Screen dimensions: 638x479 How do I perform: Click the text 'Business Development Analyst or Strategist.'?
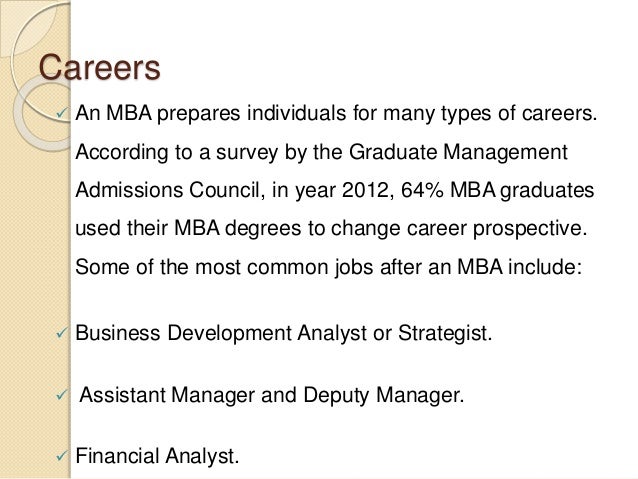[284, 333]
